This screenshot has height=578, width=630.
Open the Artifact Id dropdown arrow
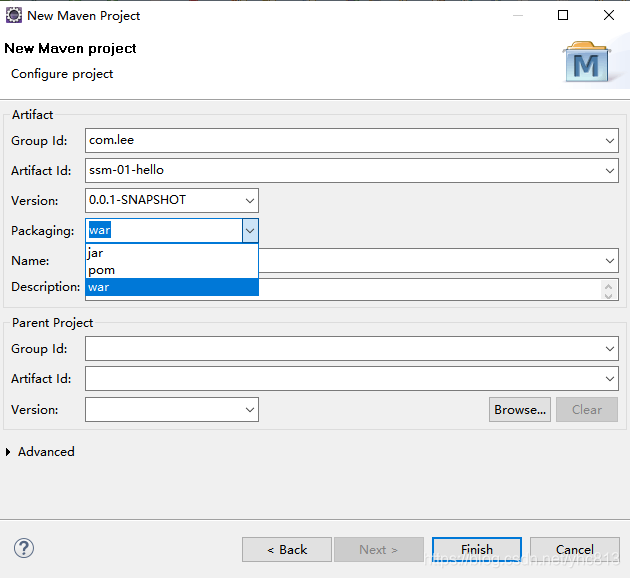click(610, 171)
